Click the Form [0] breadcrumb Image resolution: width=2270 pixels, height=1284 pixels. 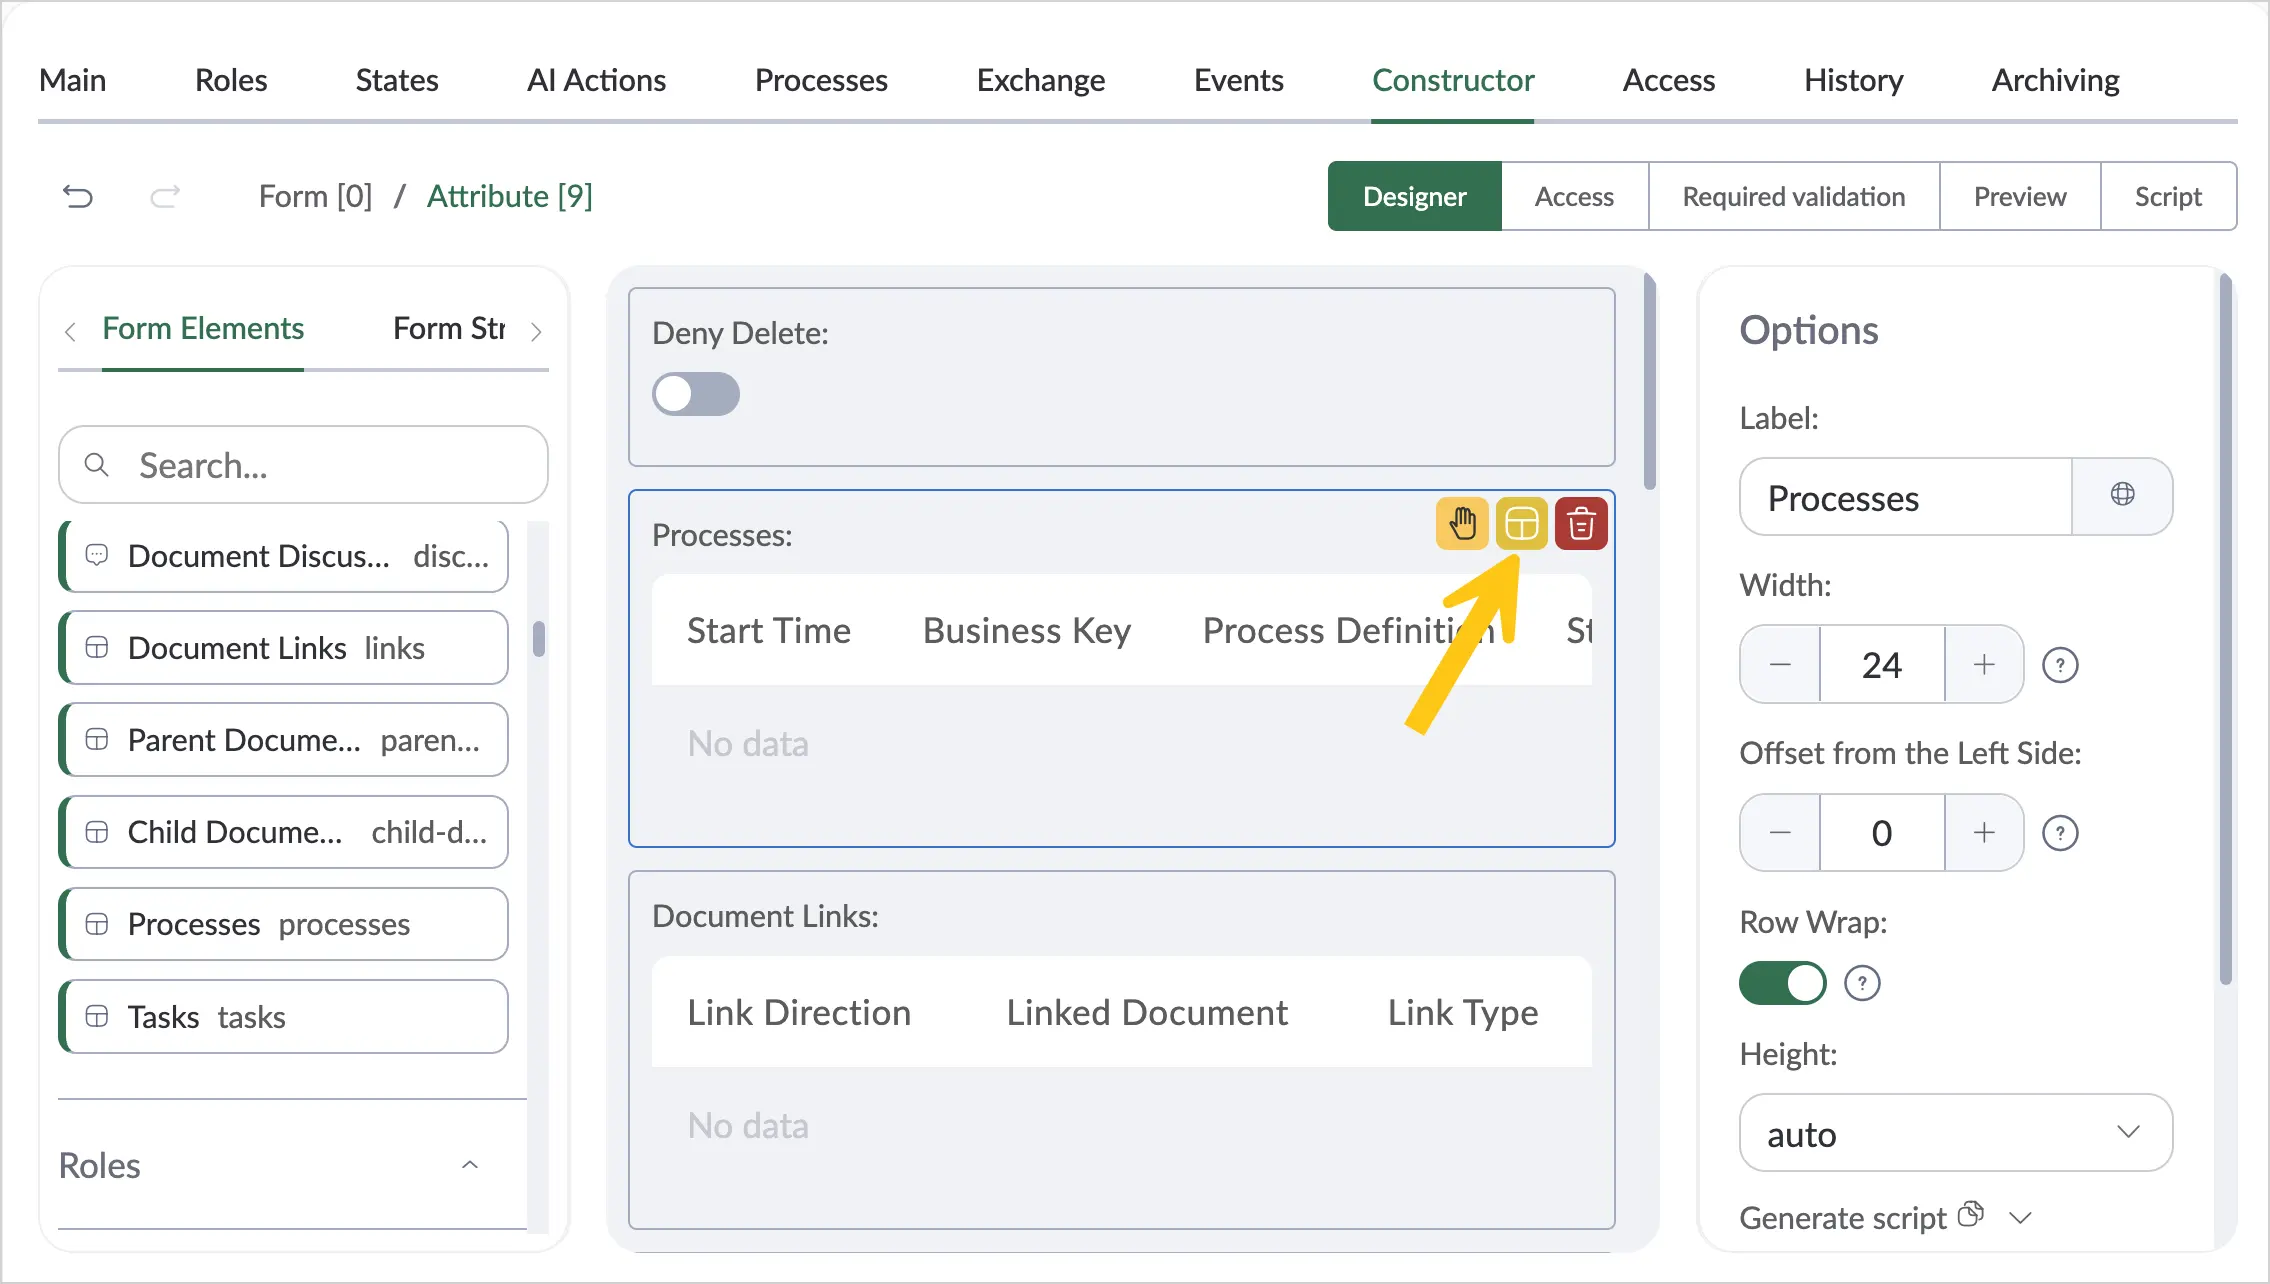tap(315, 196)
